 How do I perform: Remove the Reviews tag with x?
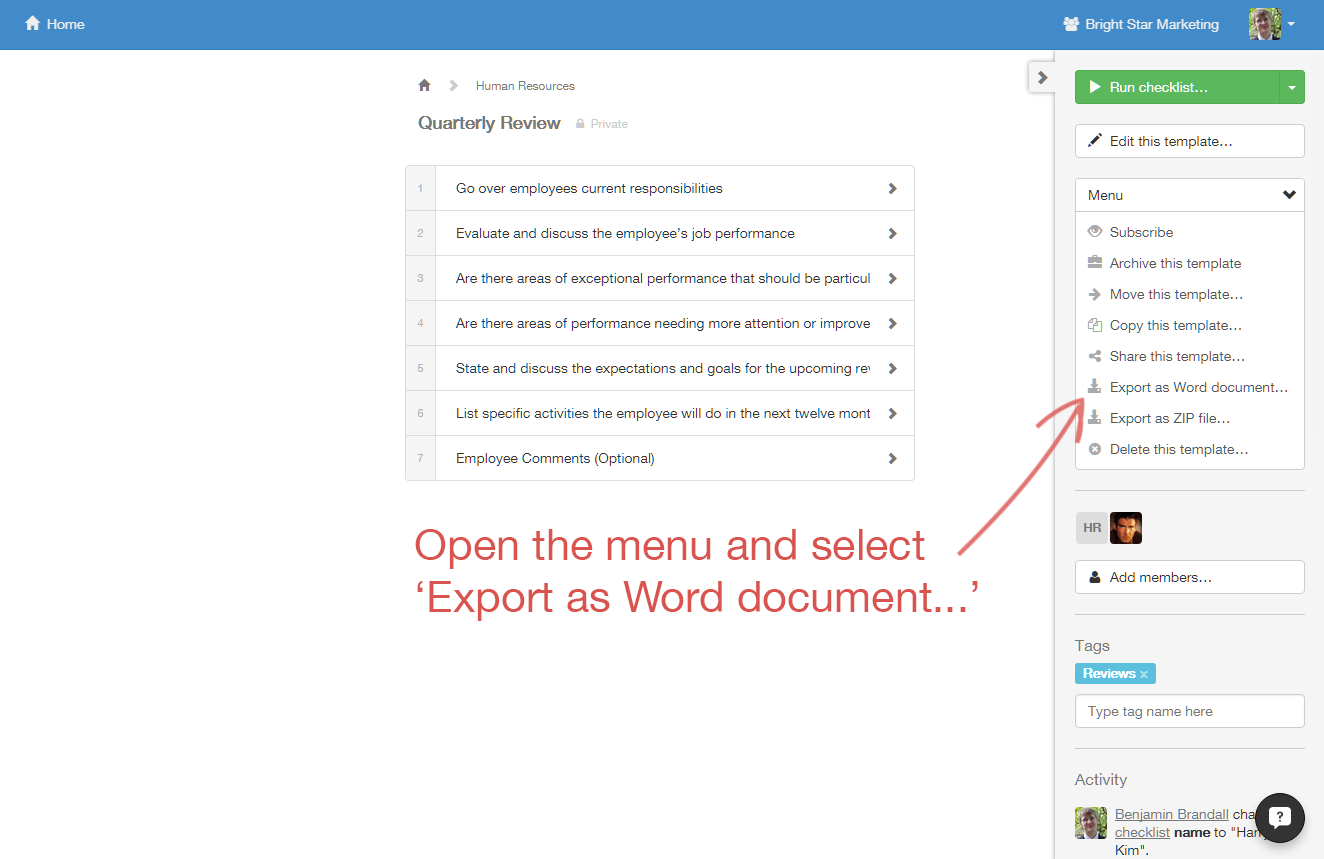pos(1144,674)
